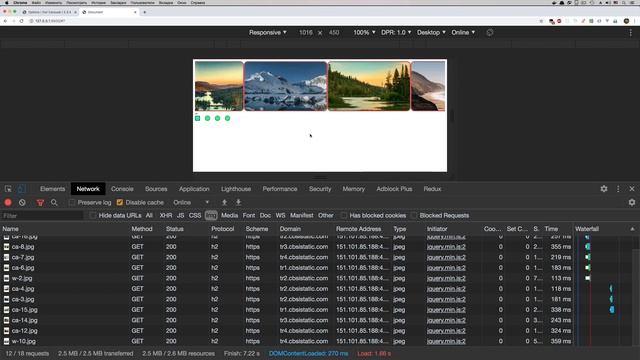Switch to the Performance tab
Viewport: 640px width, 360px height.
tap(280, 189)
